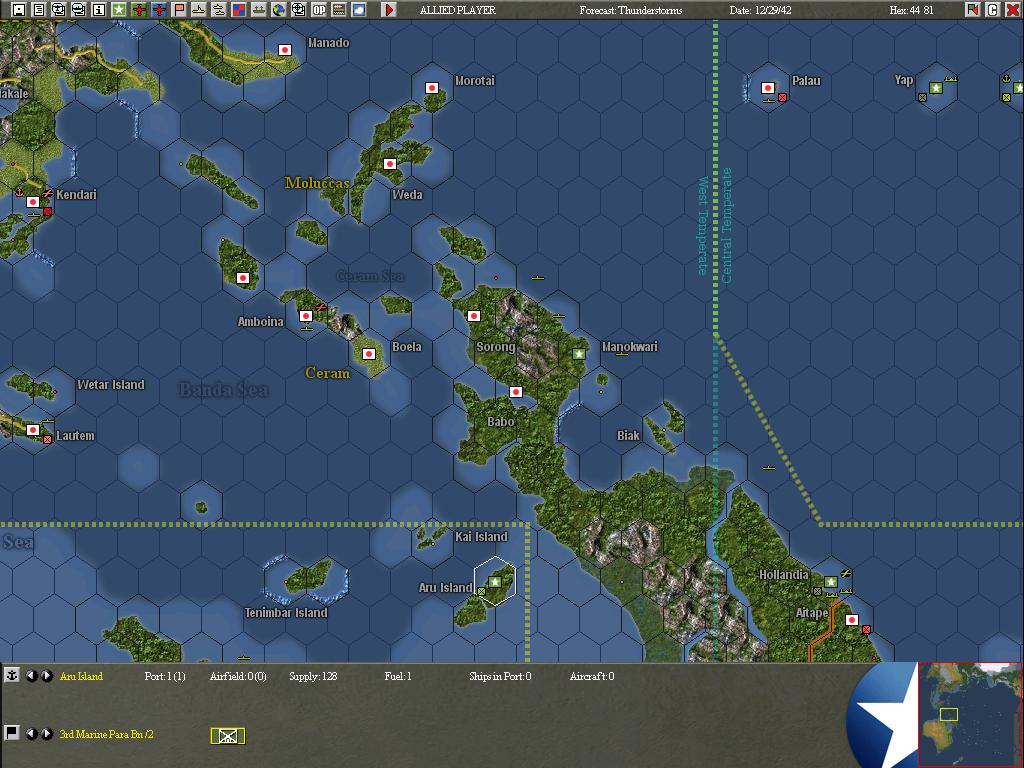
Task: Go to previous base using left arrow by Aru Island
Action: click(31, 676)
